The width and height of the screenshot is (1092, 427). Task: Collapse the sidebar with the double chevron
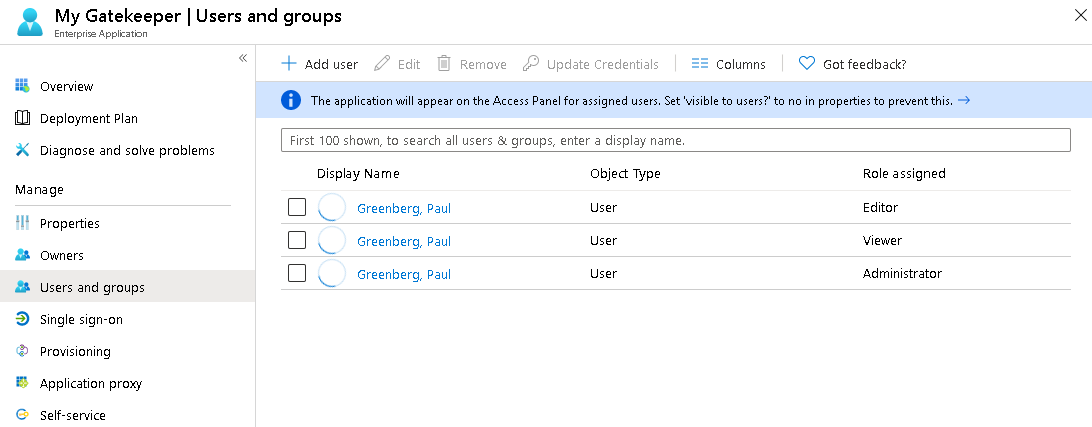(243, 58)
